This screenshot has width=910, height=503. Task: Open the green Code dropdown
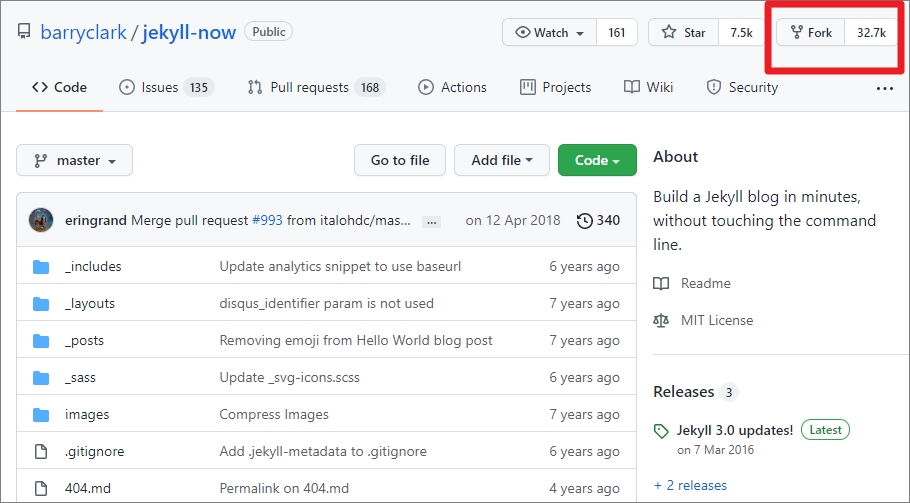tap(597, 160)
